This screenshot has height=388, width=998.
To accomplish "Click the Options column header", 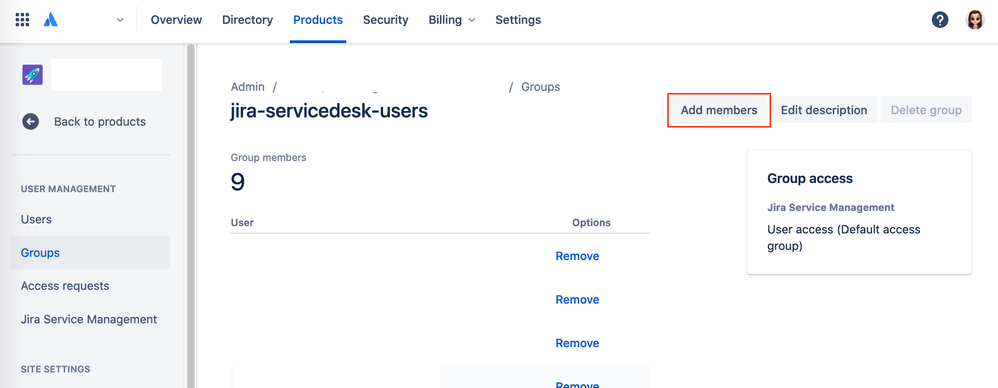I will pyautogui.click(x=591, y=223).
